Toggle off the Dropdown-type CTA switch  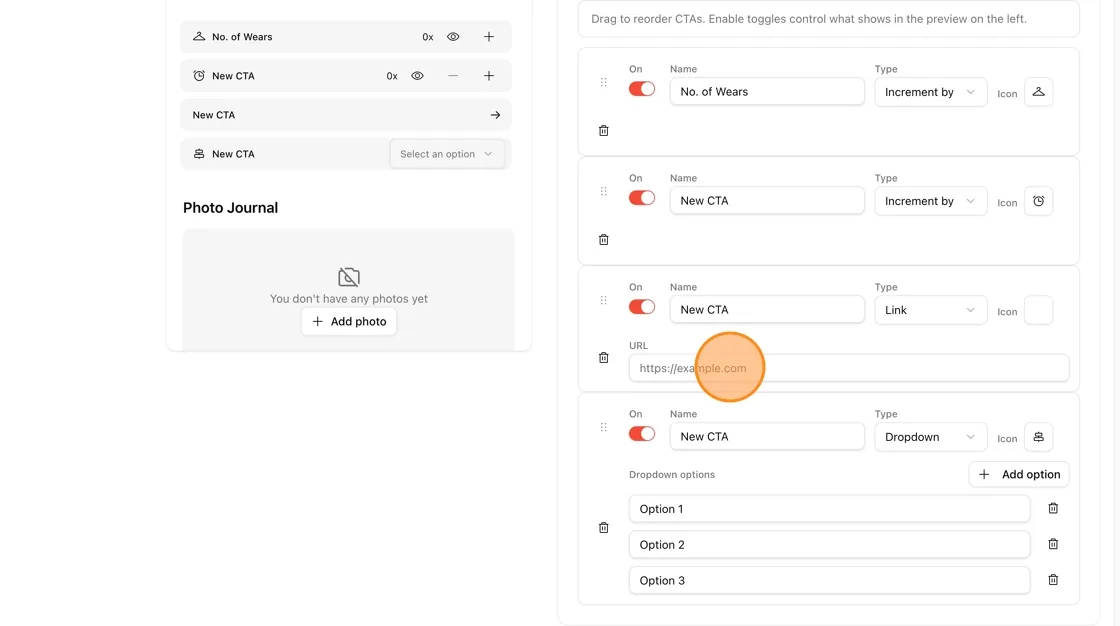(x=641, y=434)
